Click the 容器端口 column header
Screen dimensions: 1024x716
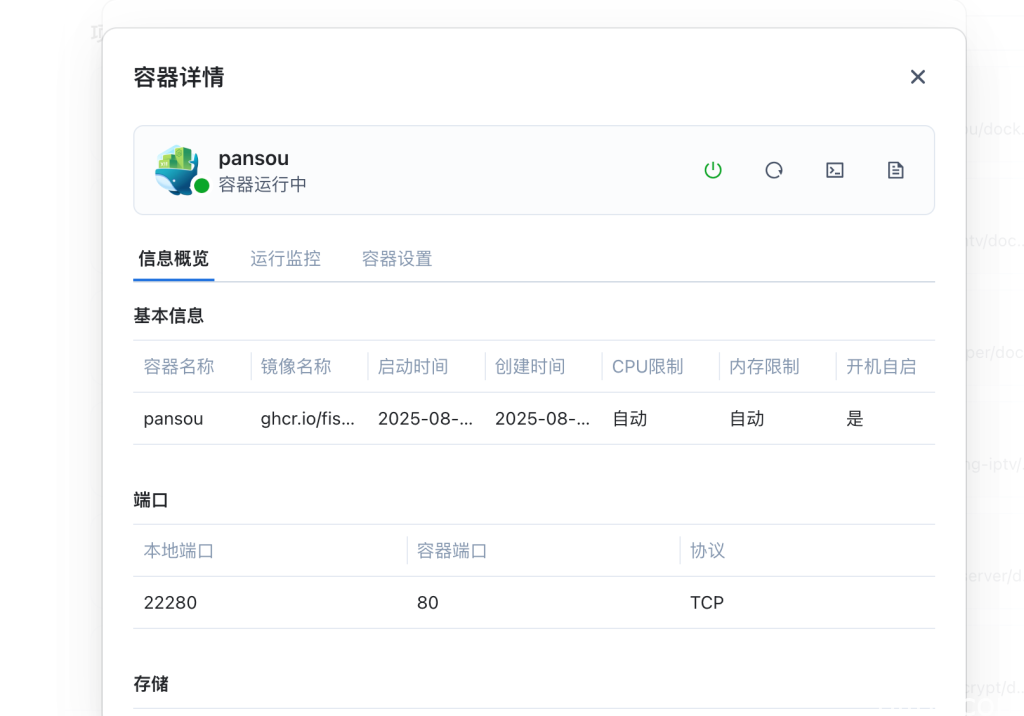tap(452, 551)
